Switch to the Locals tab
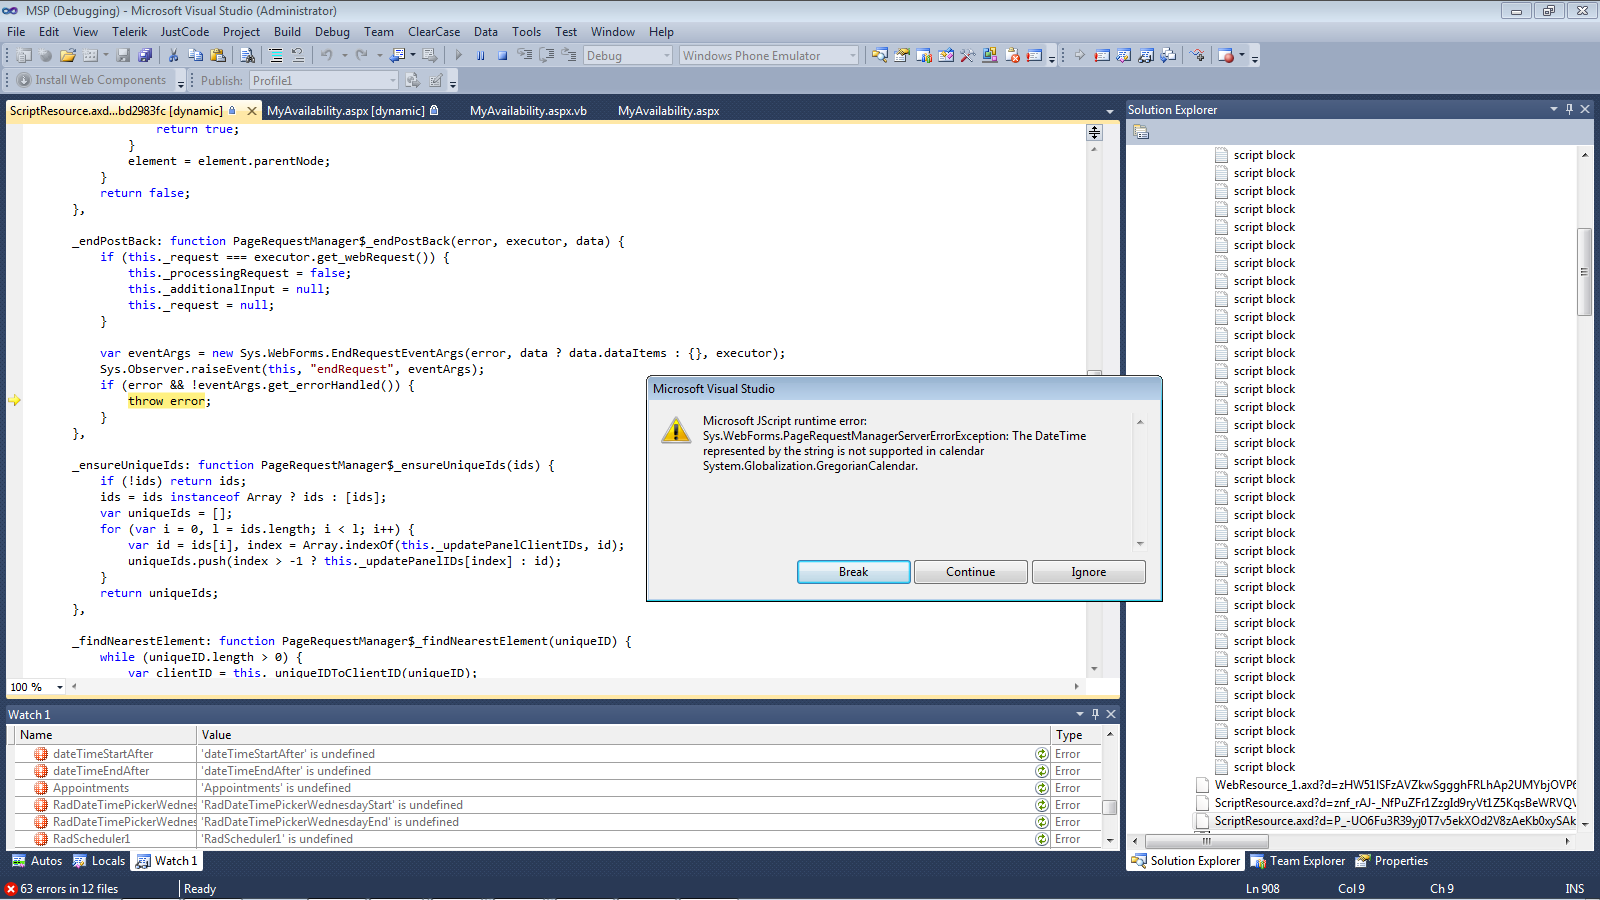 coord(99,861)
